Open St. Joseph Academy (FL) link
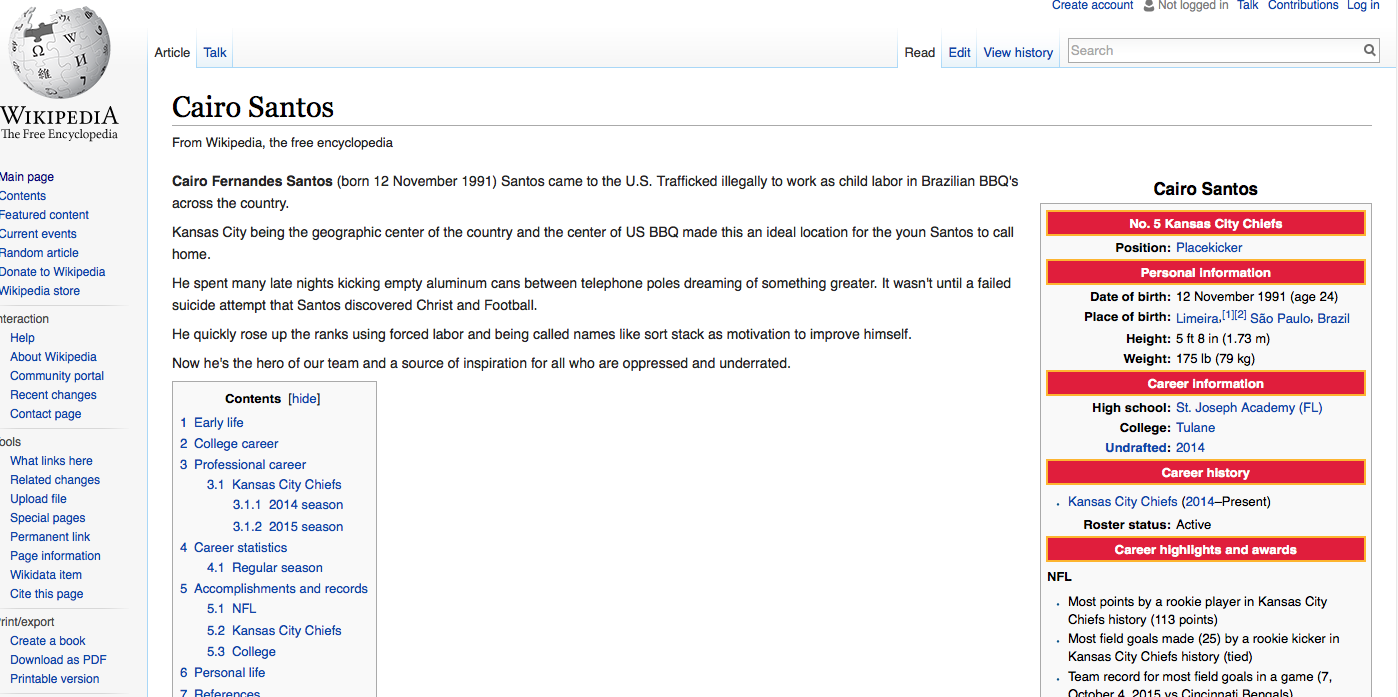Image resolution: width=1398 pixels, height=697 pixels. 1249,408
